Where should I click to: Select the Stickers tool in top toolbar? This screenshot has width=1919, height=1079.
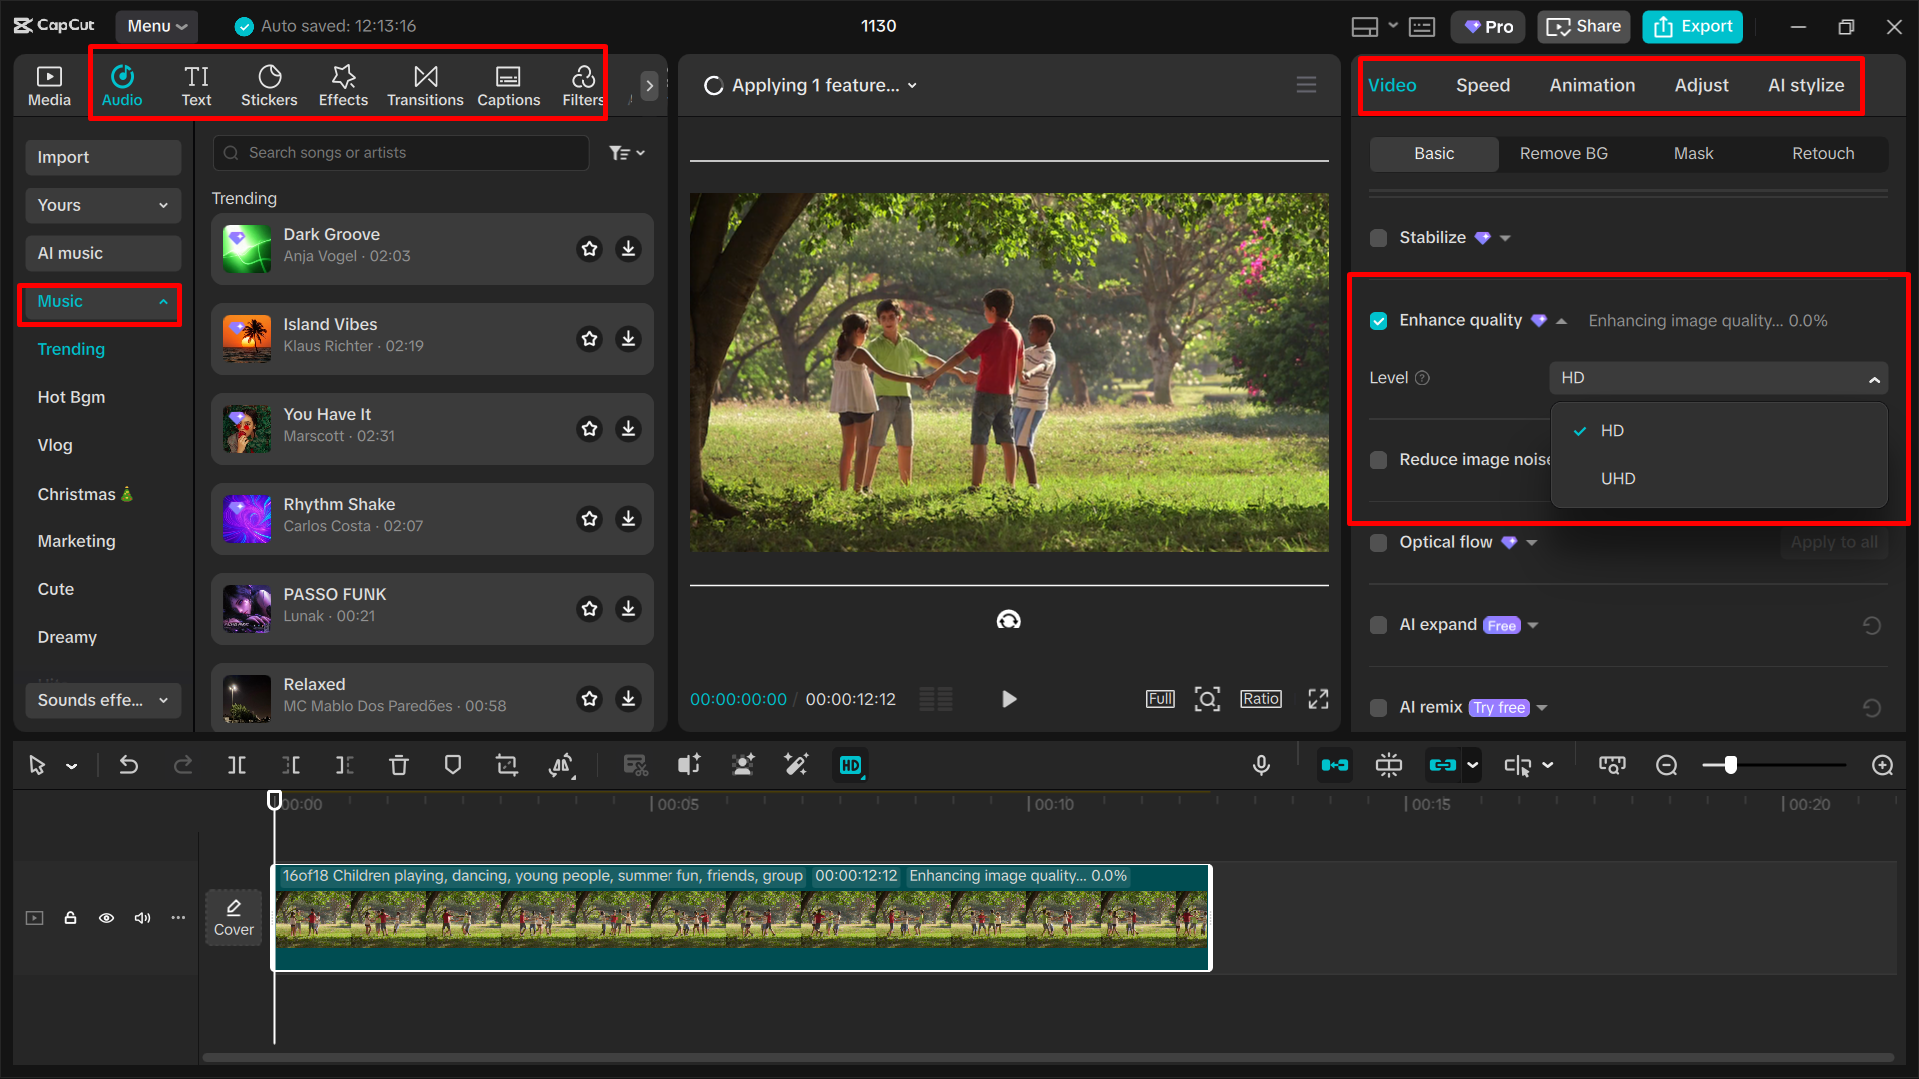269,84
